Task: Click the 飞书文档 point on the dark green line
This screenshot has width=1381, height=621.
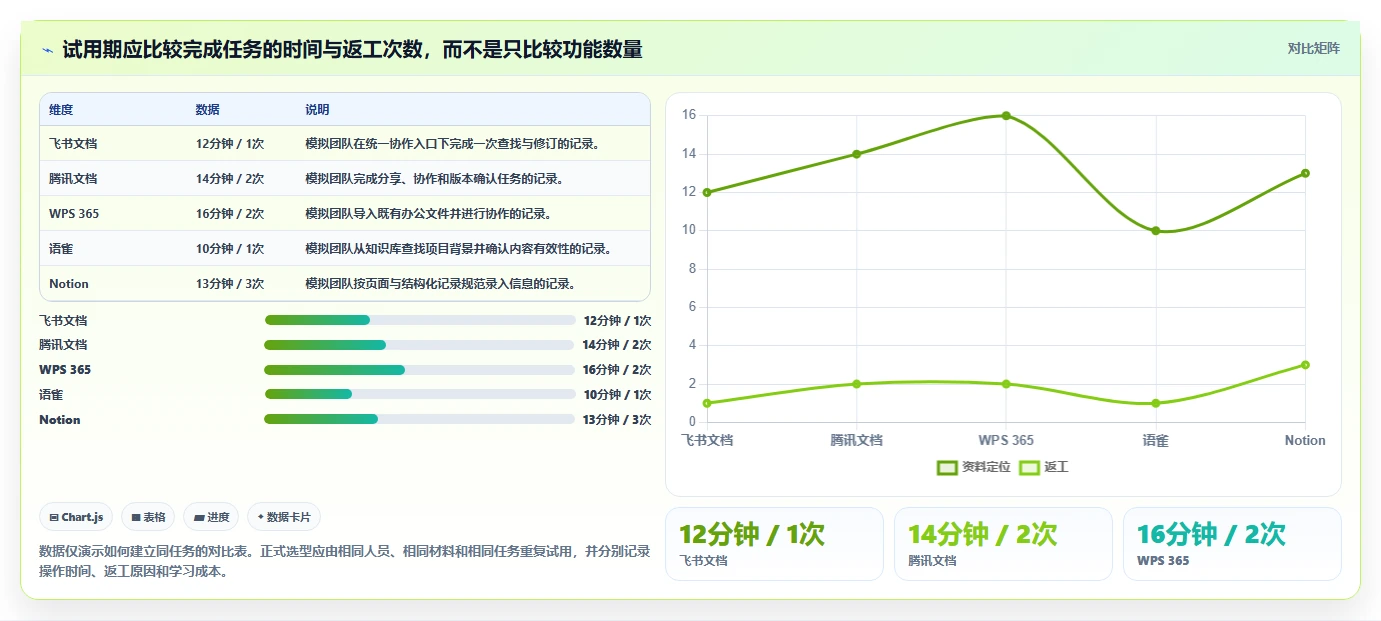Action: (707, 192)
